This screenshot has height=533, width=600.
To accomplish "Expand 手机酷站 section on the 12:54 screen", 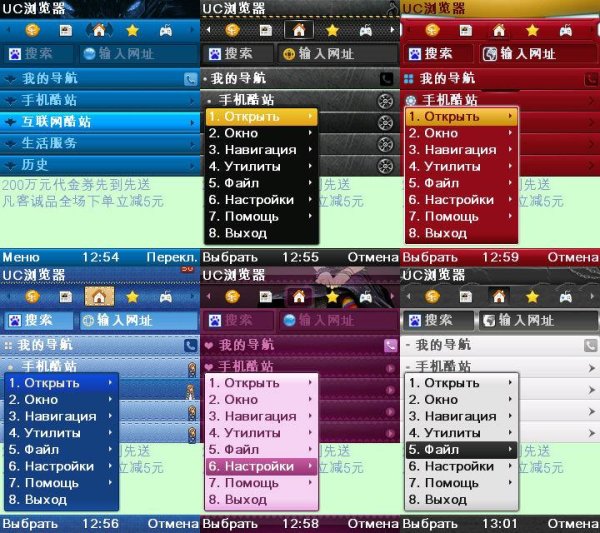I will [100, 100].
